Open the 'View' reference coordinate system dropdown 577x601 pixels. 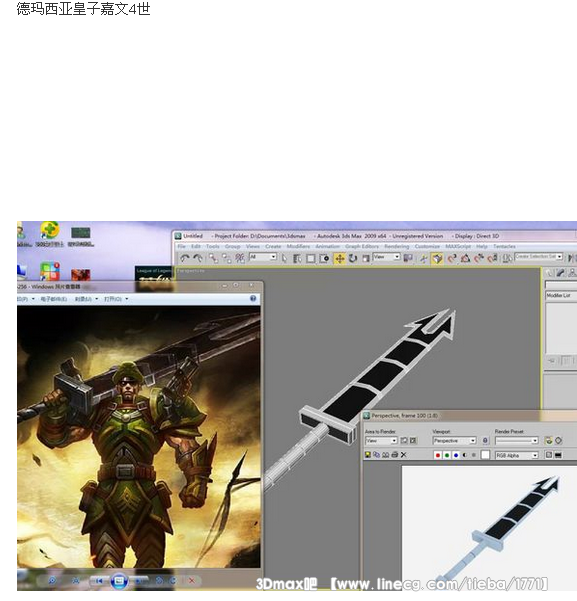387,257
